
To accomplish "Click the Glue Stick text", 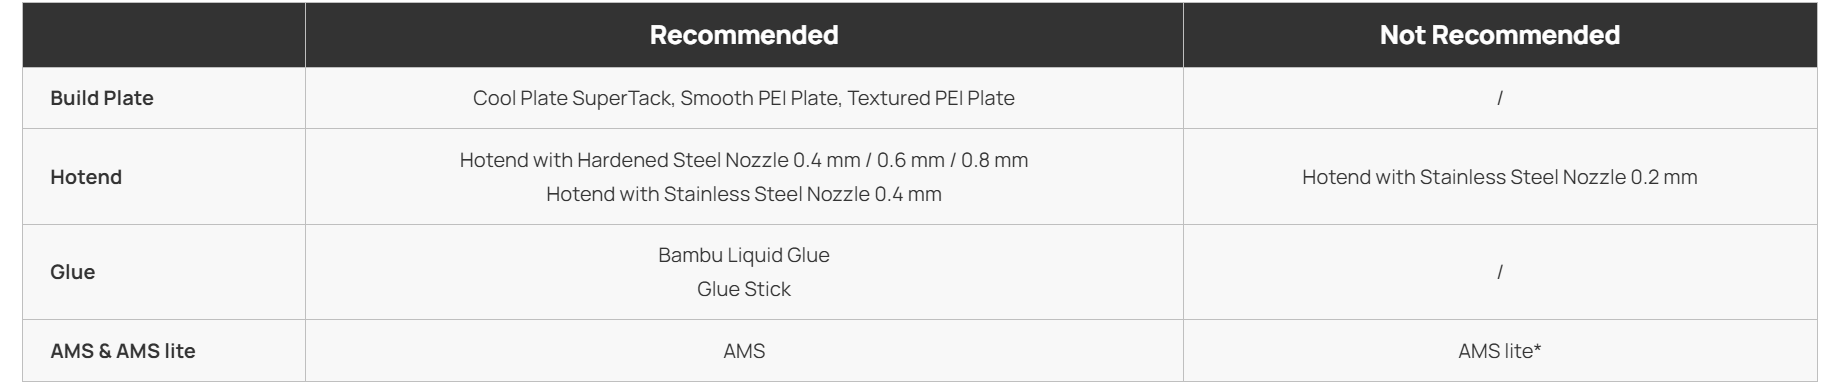I will tap(744, 289).
